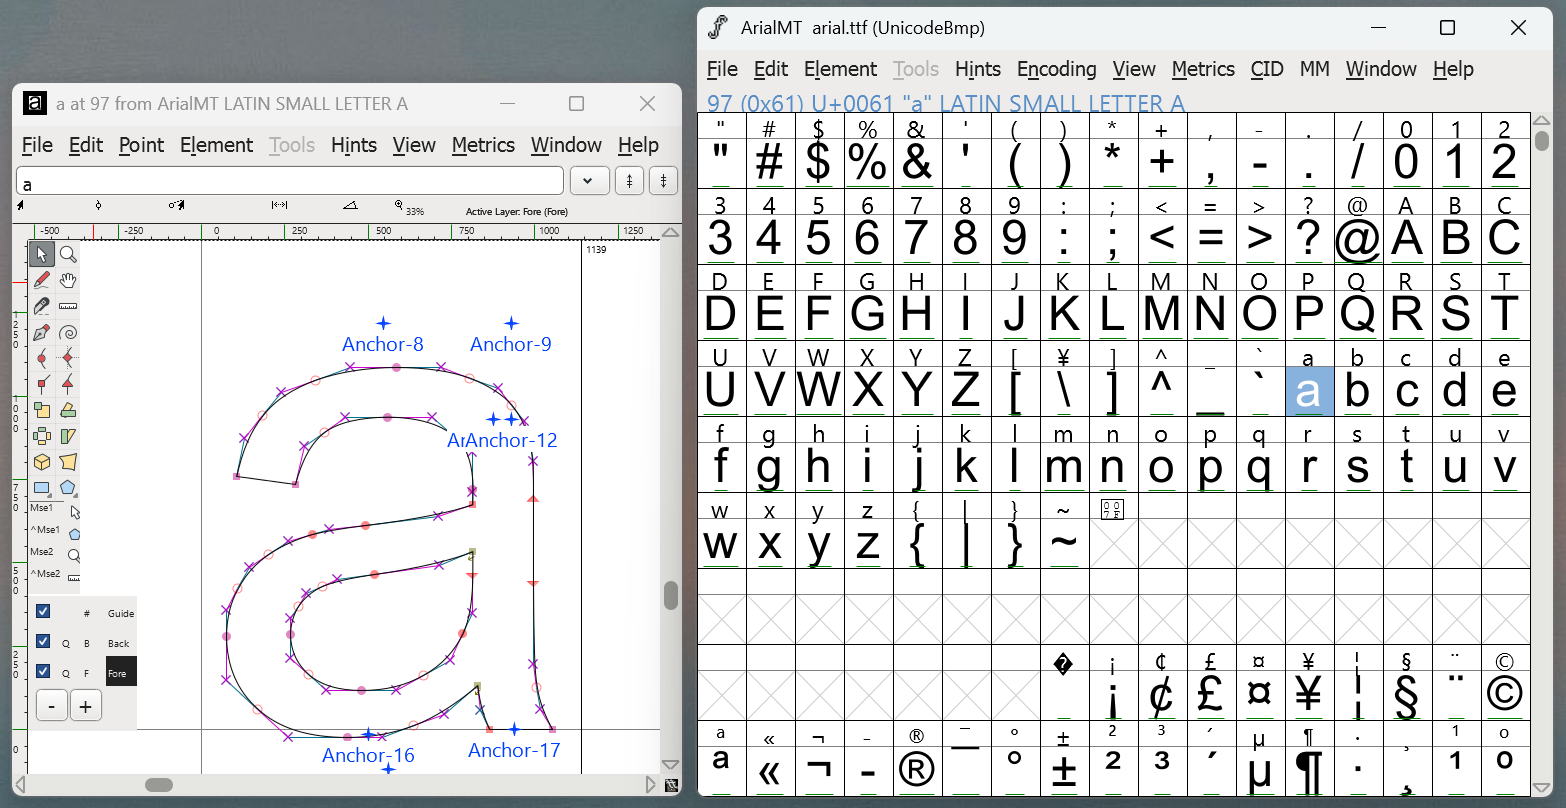Select the 3D rotate cube tool
Viewport: 1566px width, 808px height.
pos(42,462)
